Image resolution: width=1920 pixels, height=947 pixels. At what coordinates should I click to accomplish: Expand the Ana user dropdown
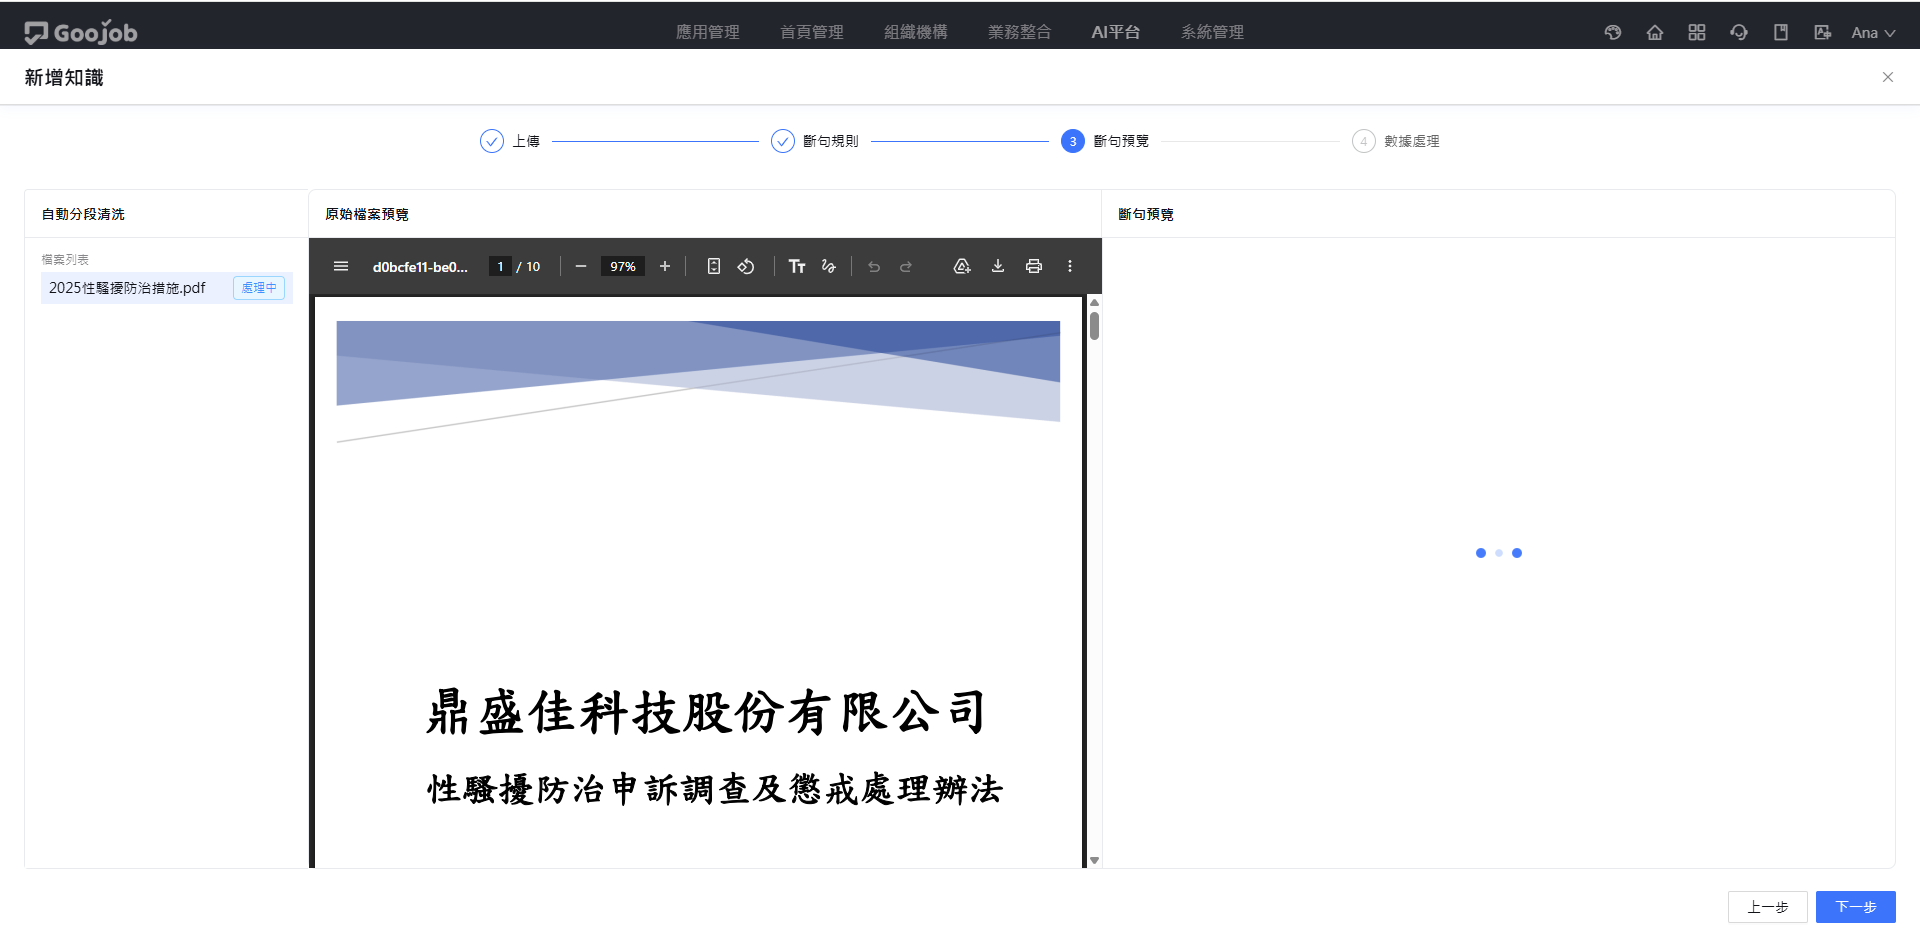tap(1873, 32)
